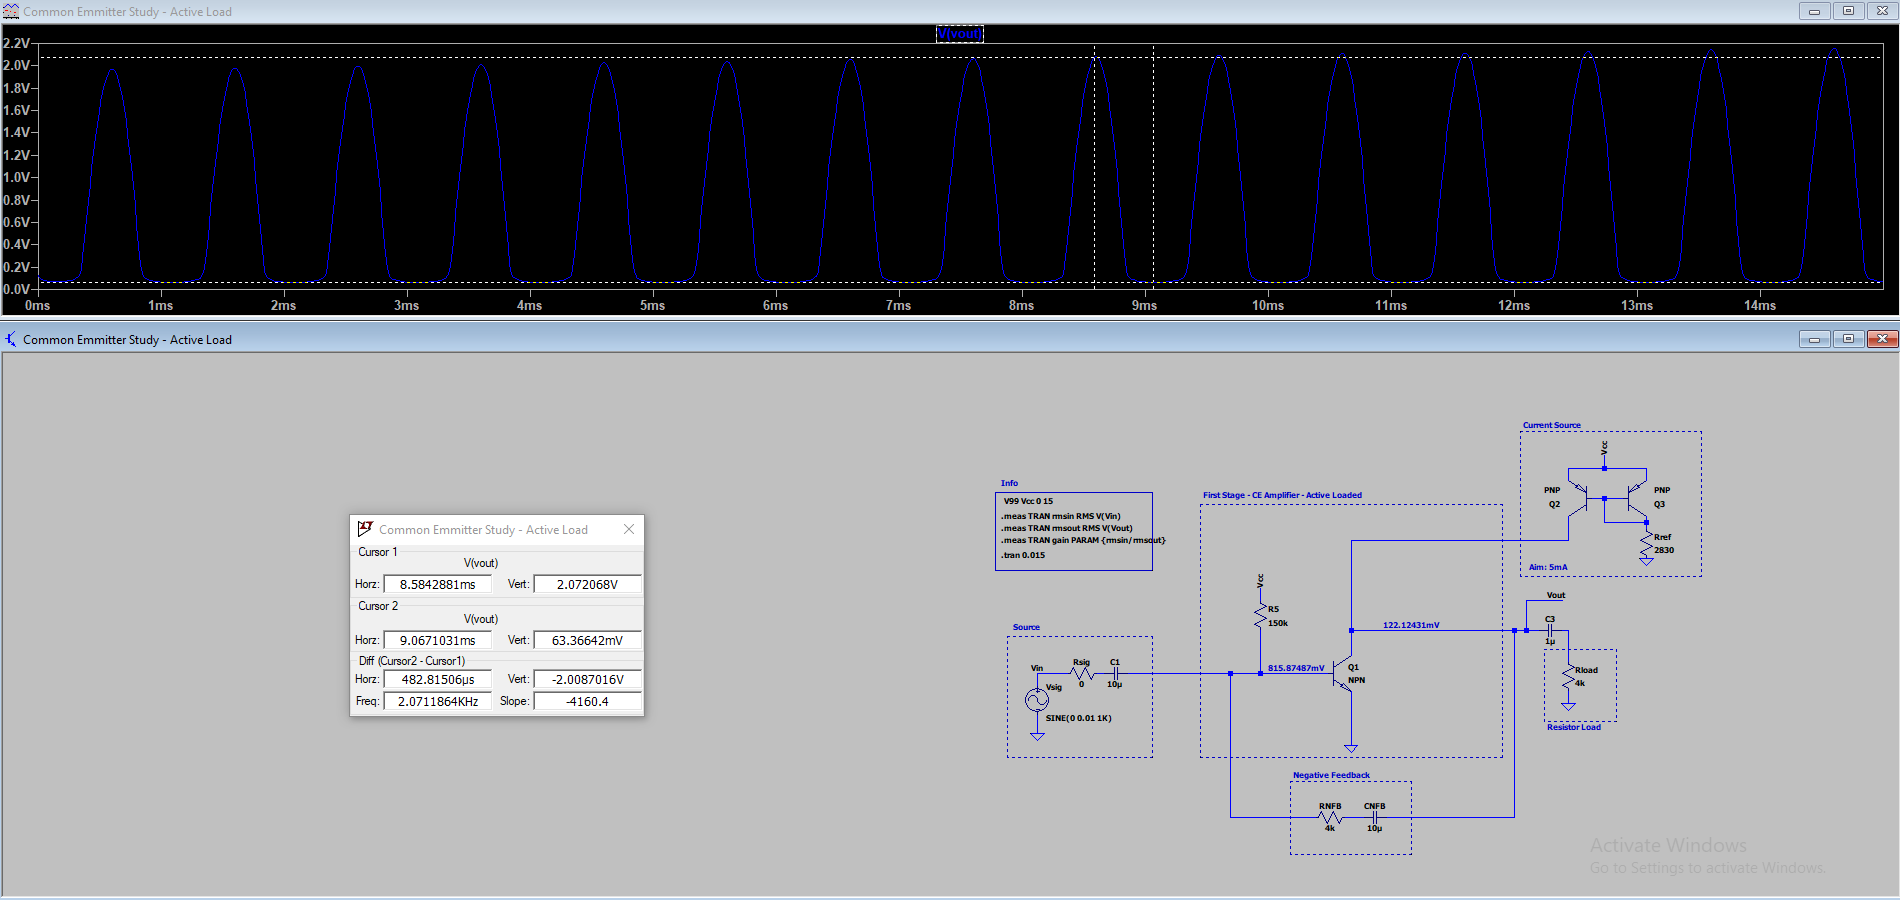Click the V(vout) trace label in the plot

[959, 34]
